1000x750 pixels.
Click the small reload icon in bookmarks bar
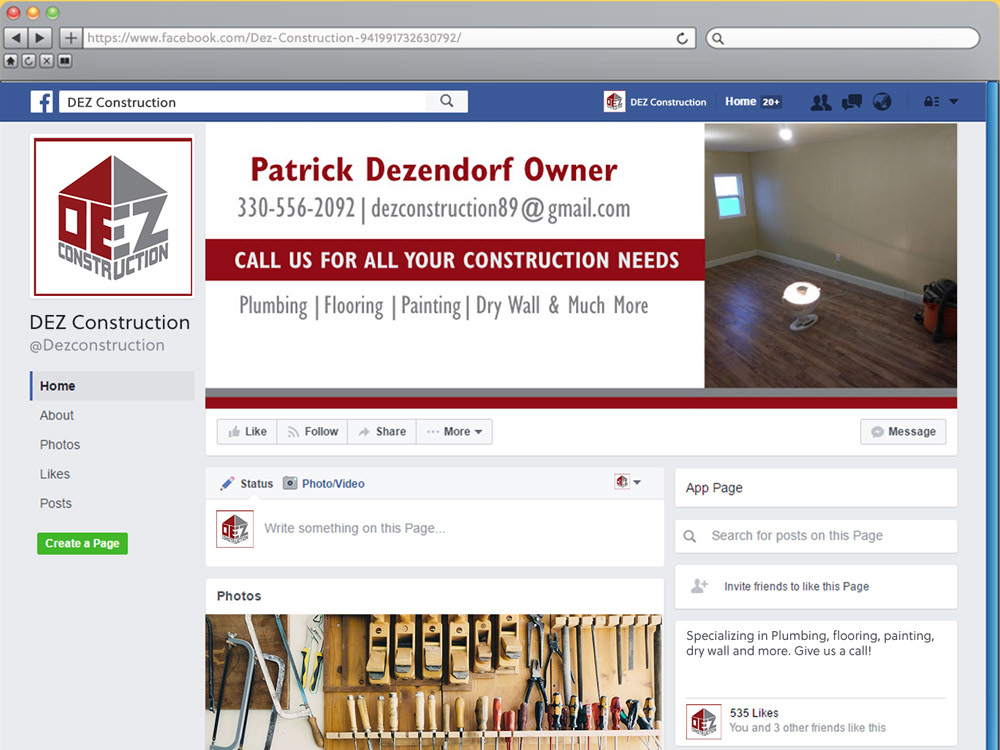[29, 61]
